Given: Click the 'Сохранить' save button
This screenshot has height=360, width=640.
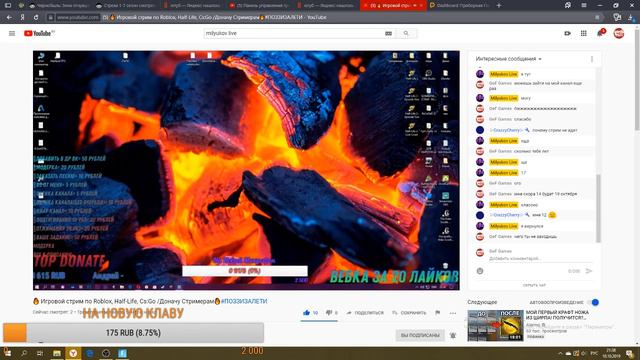Looking at the screenshot, I should [409, 313].
